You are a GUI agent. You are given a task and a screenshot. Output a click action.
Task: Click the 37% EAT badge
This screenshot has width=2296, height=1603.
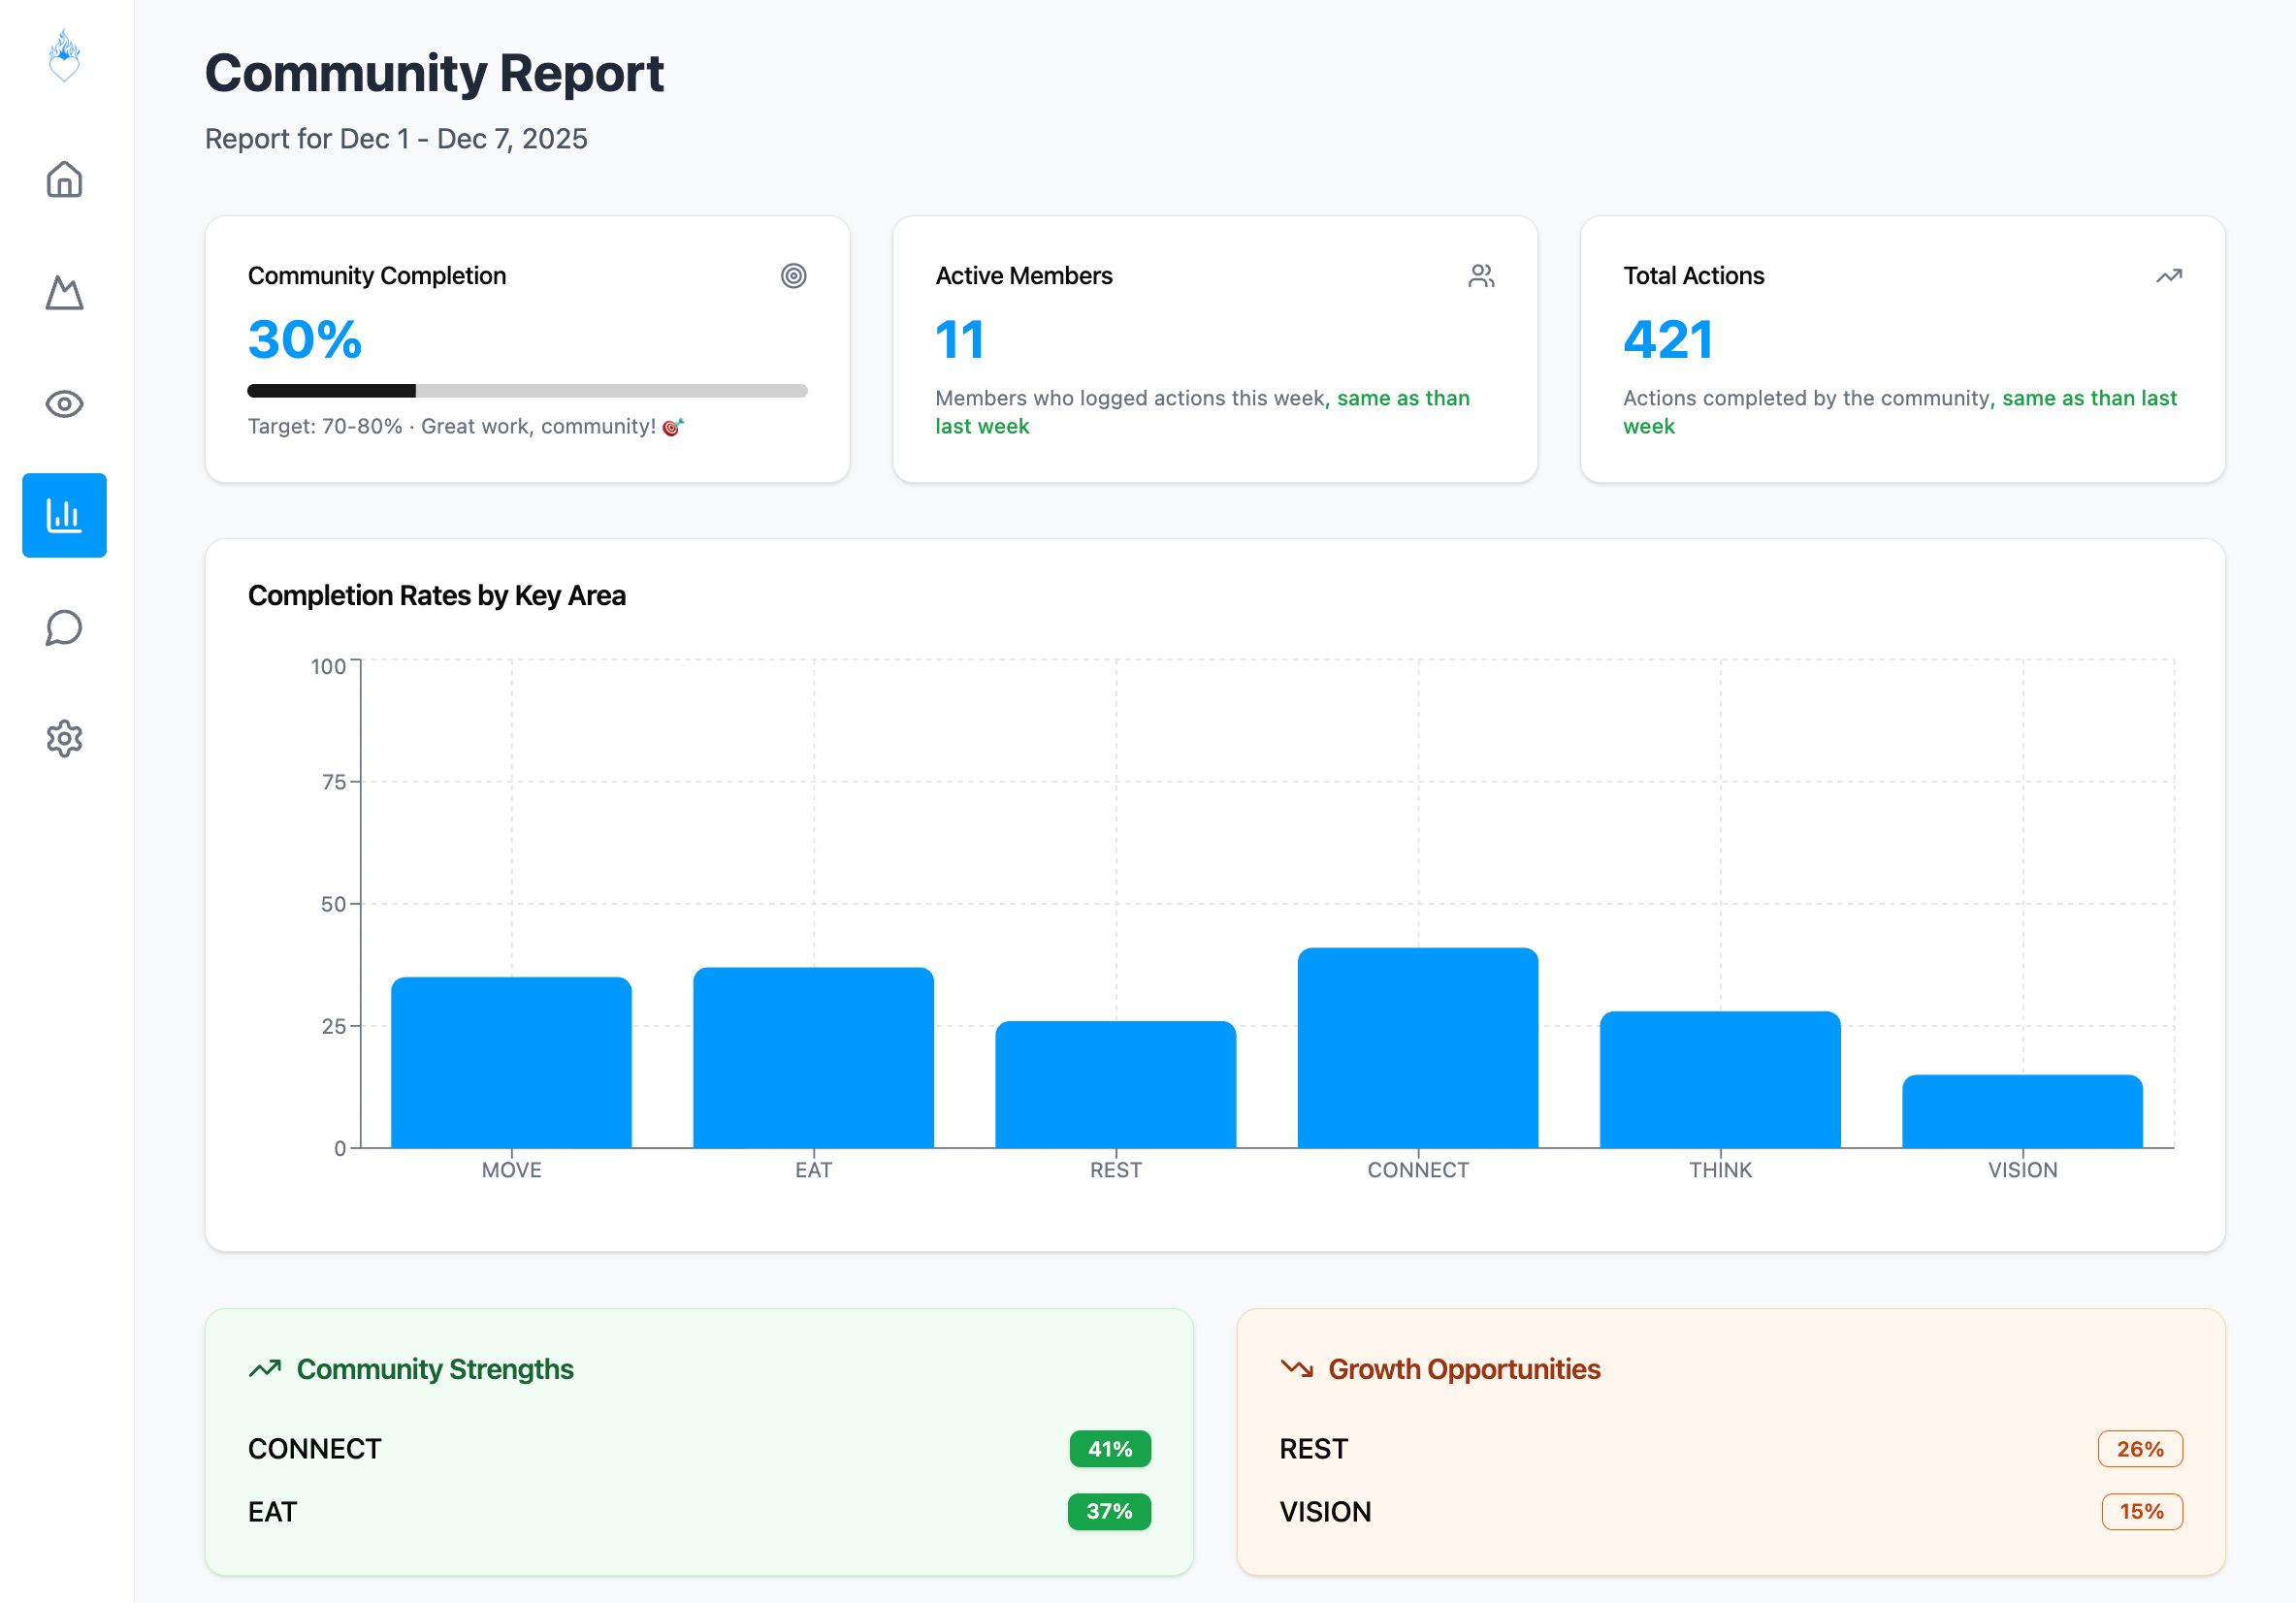tap(1108, 1511)
